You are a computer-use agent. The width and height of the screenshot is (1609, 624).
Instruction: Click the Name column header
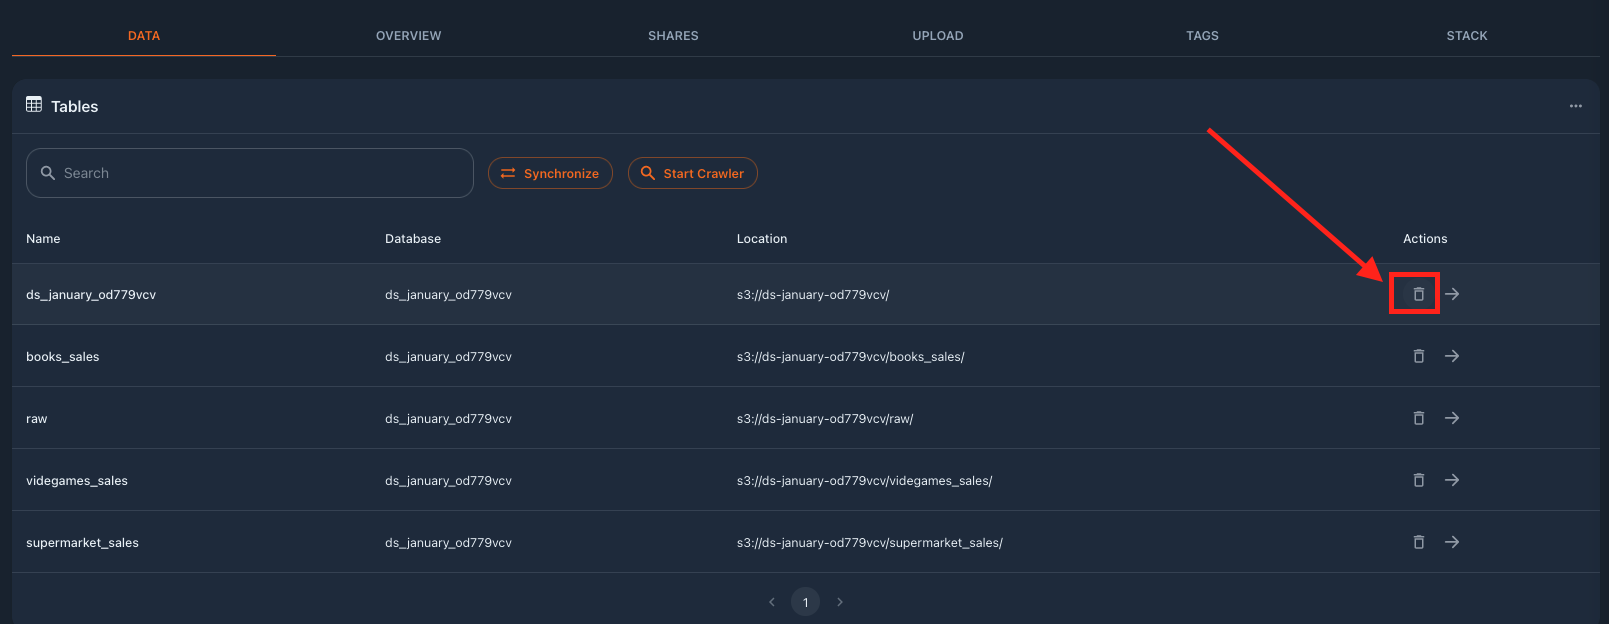point(43,239)
